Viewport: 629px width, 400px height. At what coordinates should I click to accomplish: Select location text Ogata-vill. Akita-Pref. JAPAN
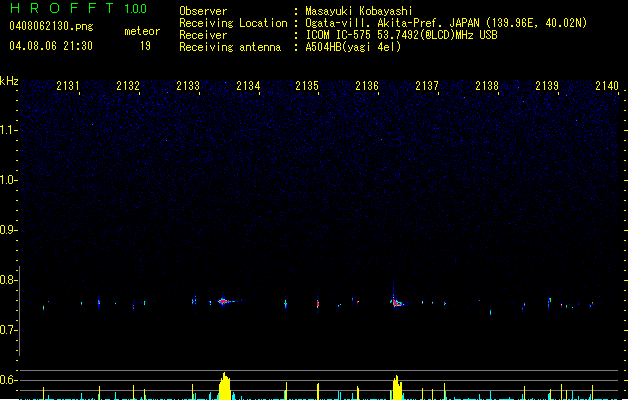tap(393, 23)
